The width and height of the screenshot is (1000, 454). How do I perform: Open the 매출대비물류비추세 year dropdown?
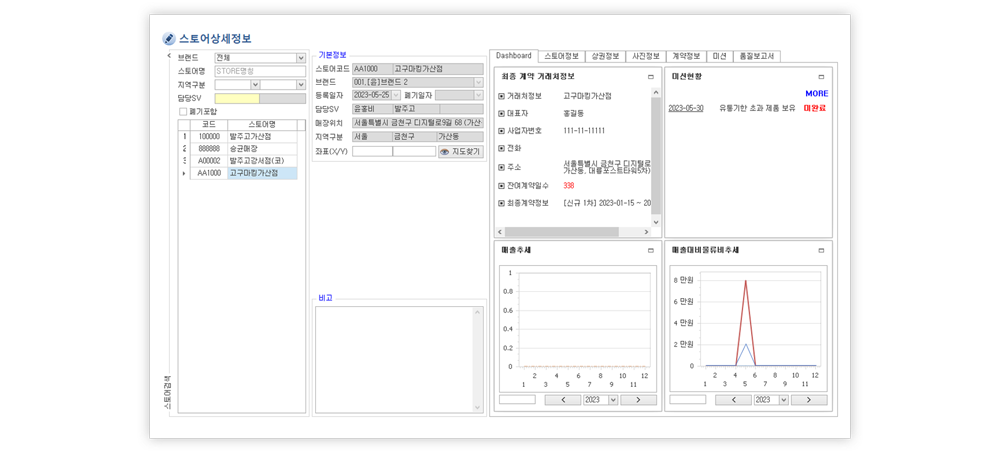(x=784, y=400)
